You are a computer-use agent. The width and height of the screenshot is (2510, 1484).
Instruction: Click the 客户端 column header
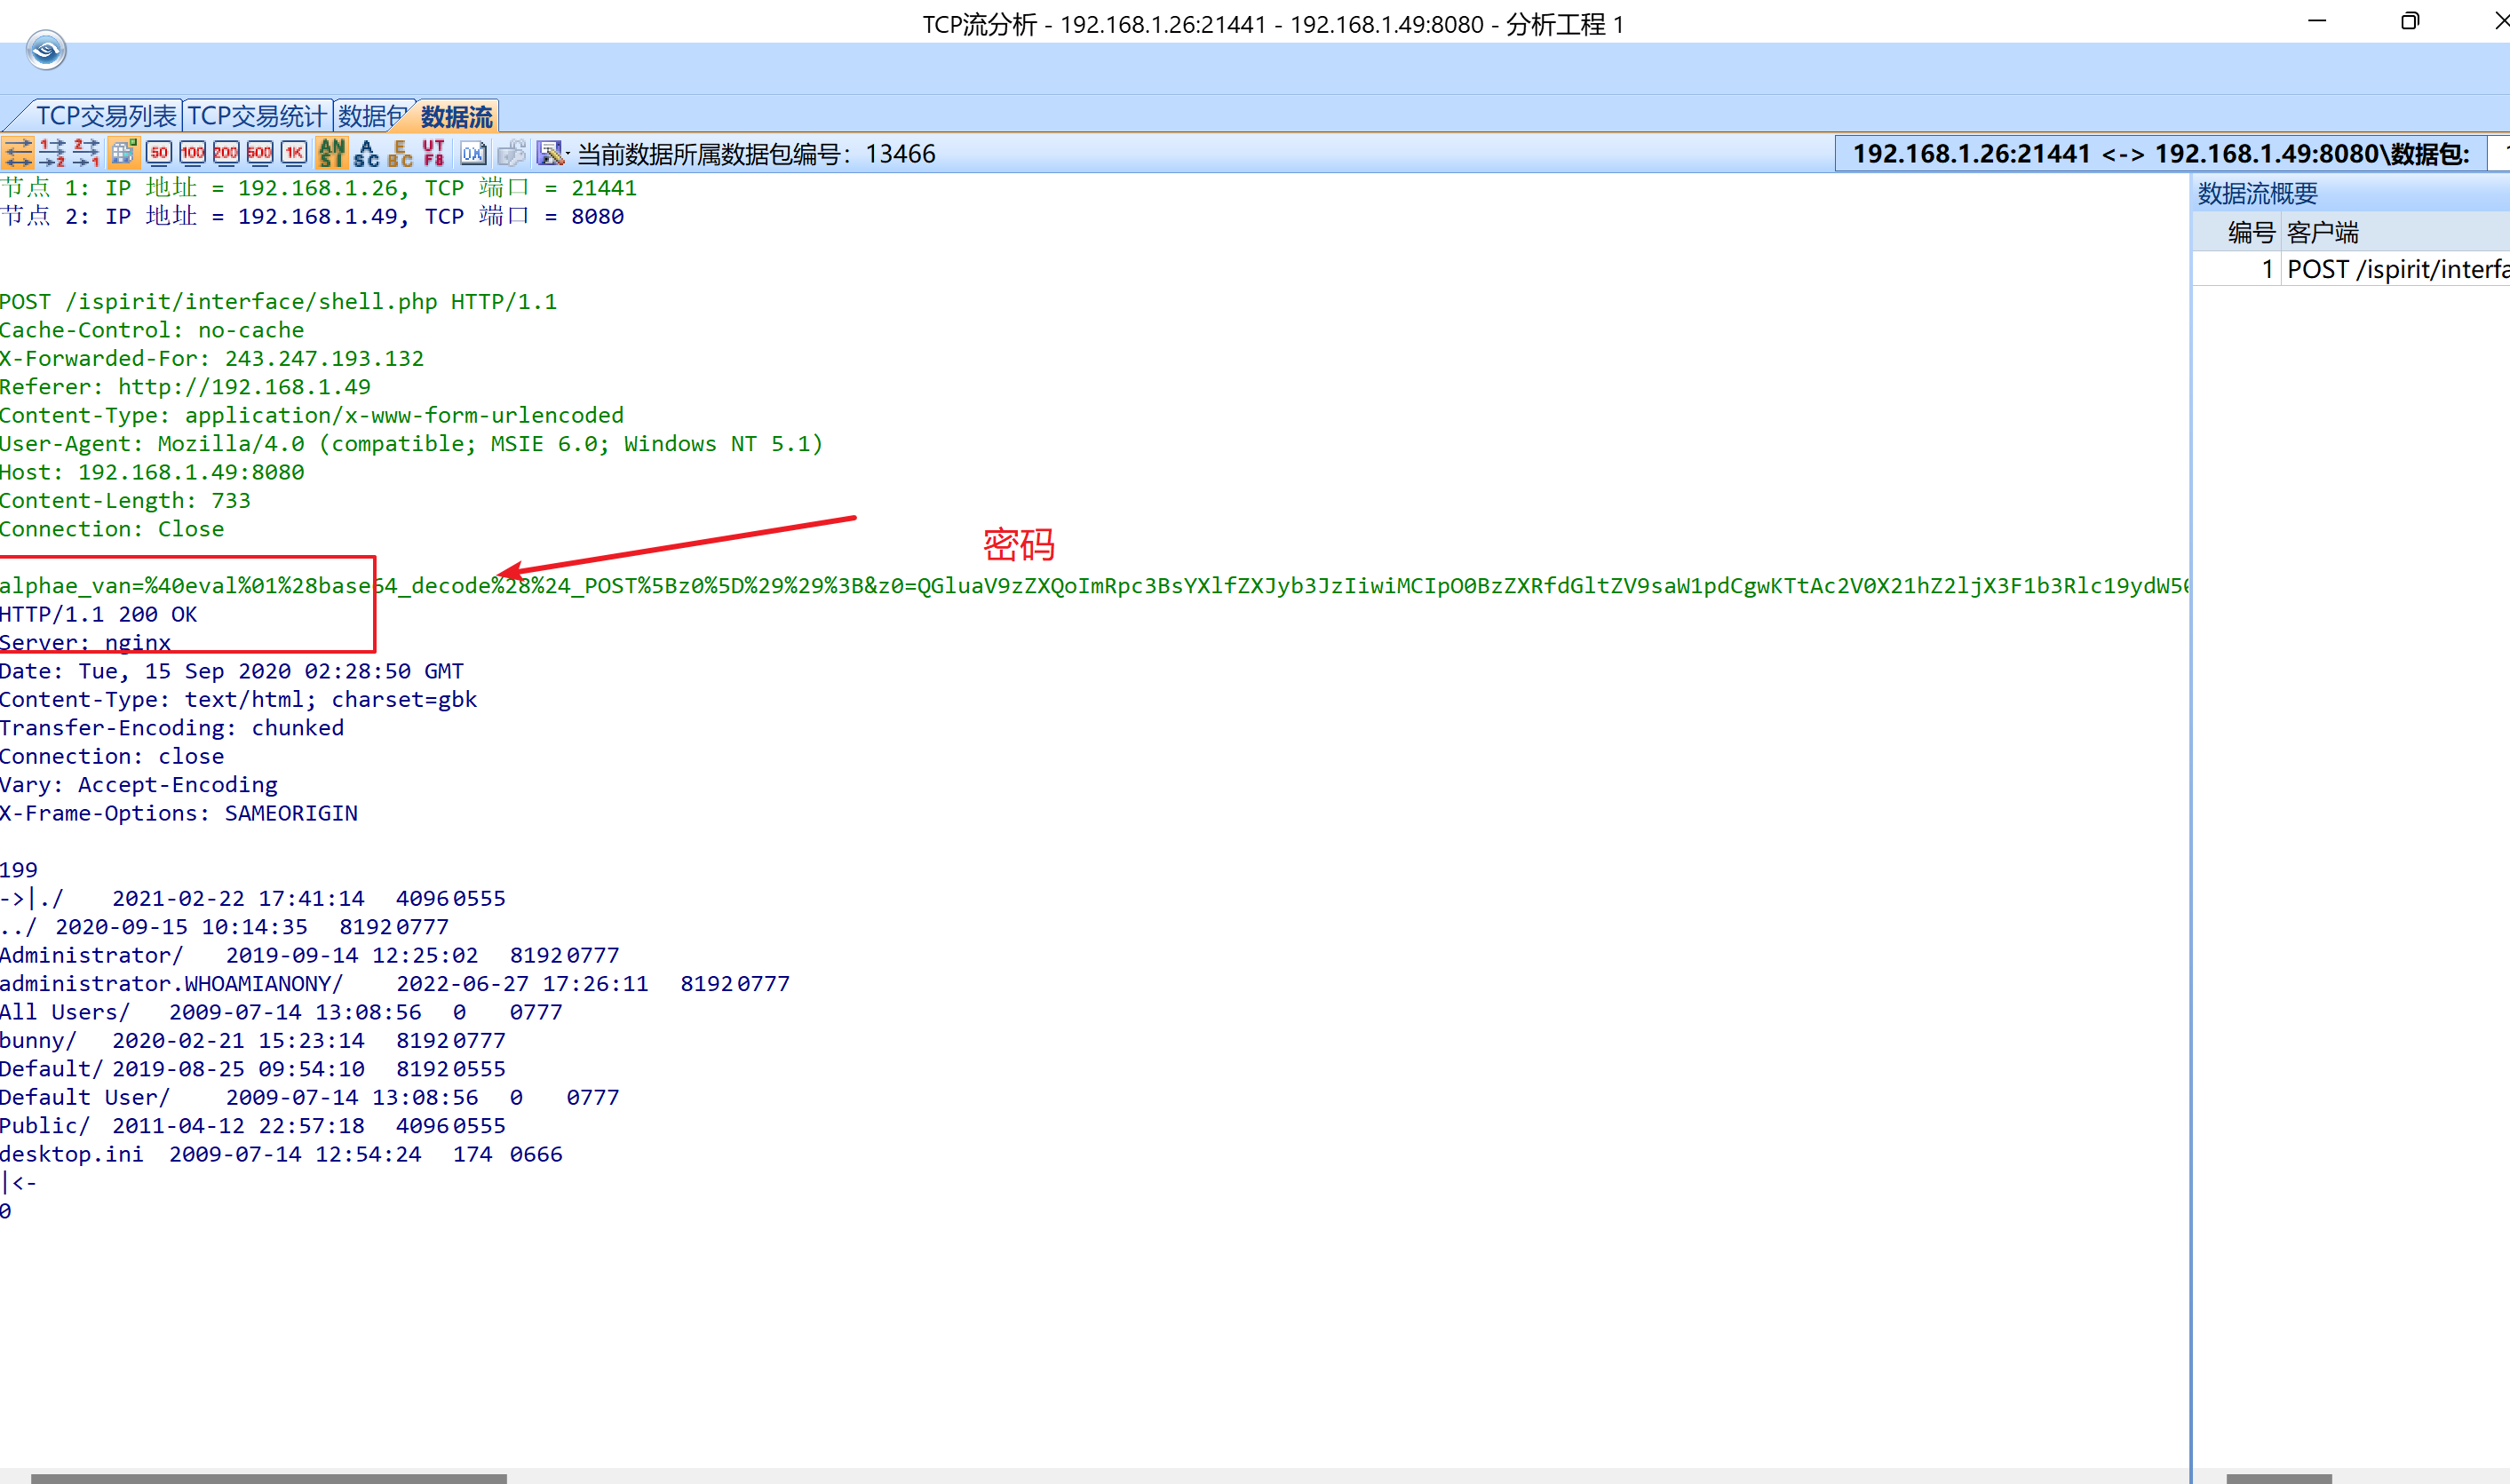point(2322,233)
